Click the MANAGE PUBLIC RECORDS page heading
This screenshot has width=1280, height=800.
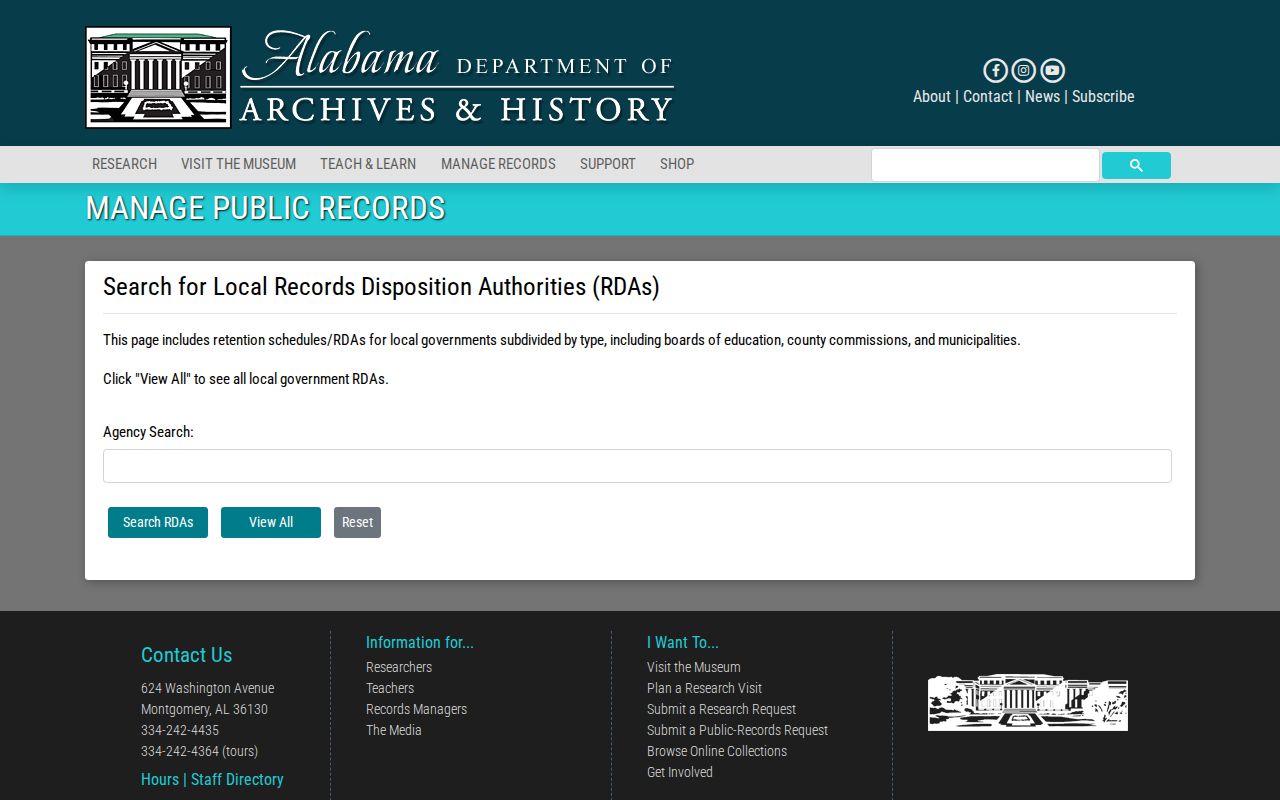265,208
